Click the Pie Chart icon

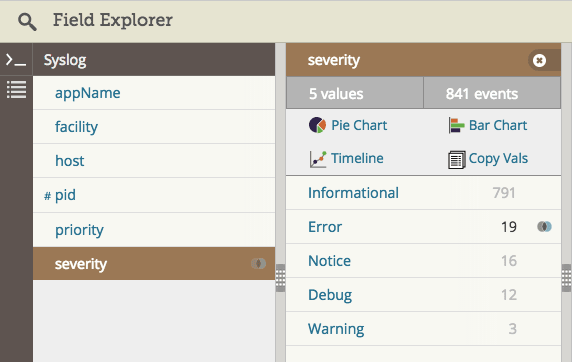tap(317, 125)
